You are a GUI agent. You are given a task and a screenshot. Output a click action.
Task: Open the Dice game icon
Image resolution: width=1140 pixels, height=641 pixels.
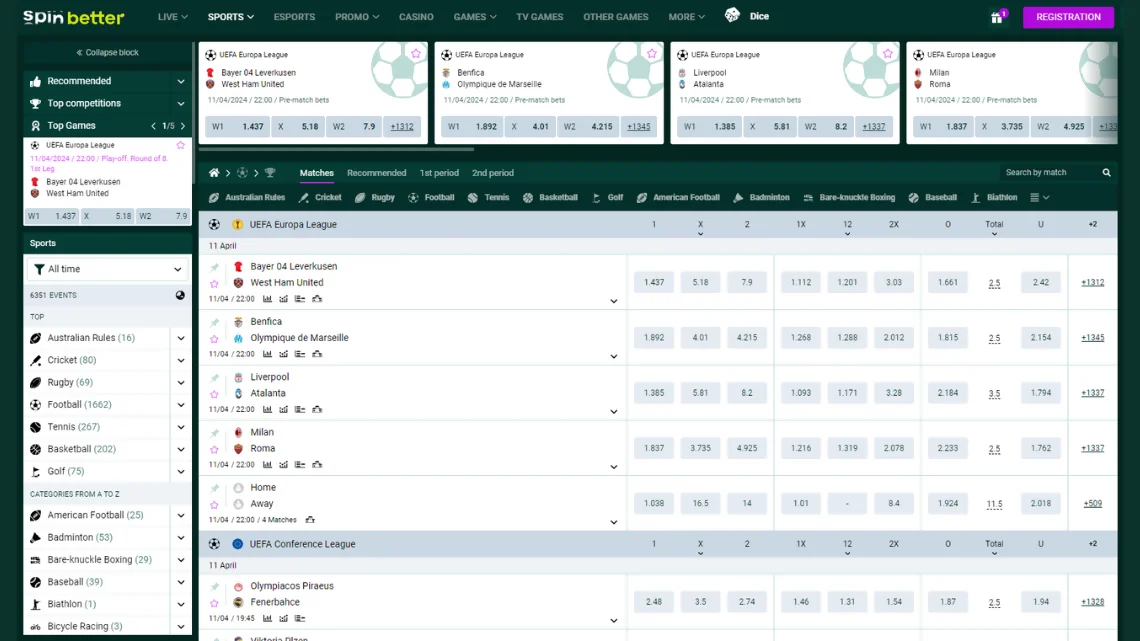(x=732, y=15)
